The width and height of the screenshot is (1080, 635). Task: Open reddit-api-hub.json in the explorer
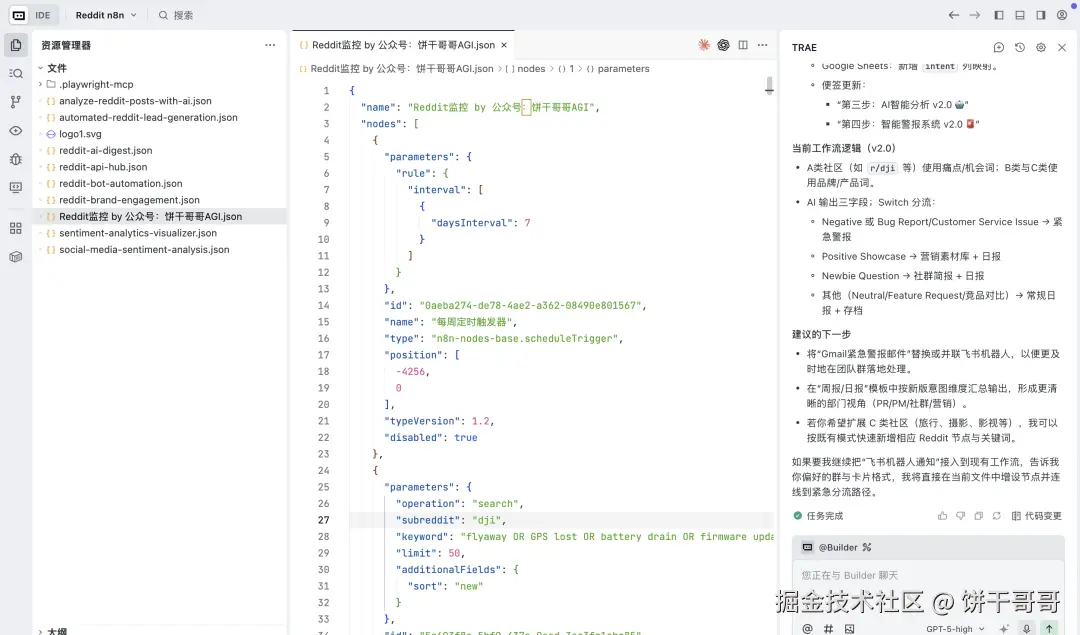pos(103,167)
